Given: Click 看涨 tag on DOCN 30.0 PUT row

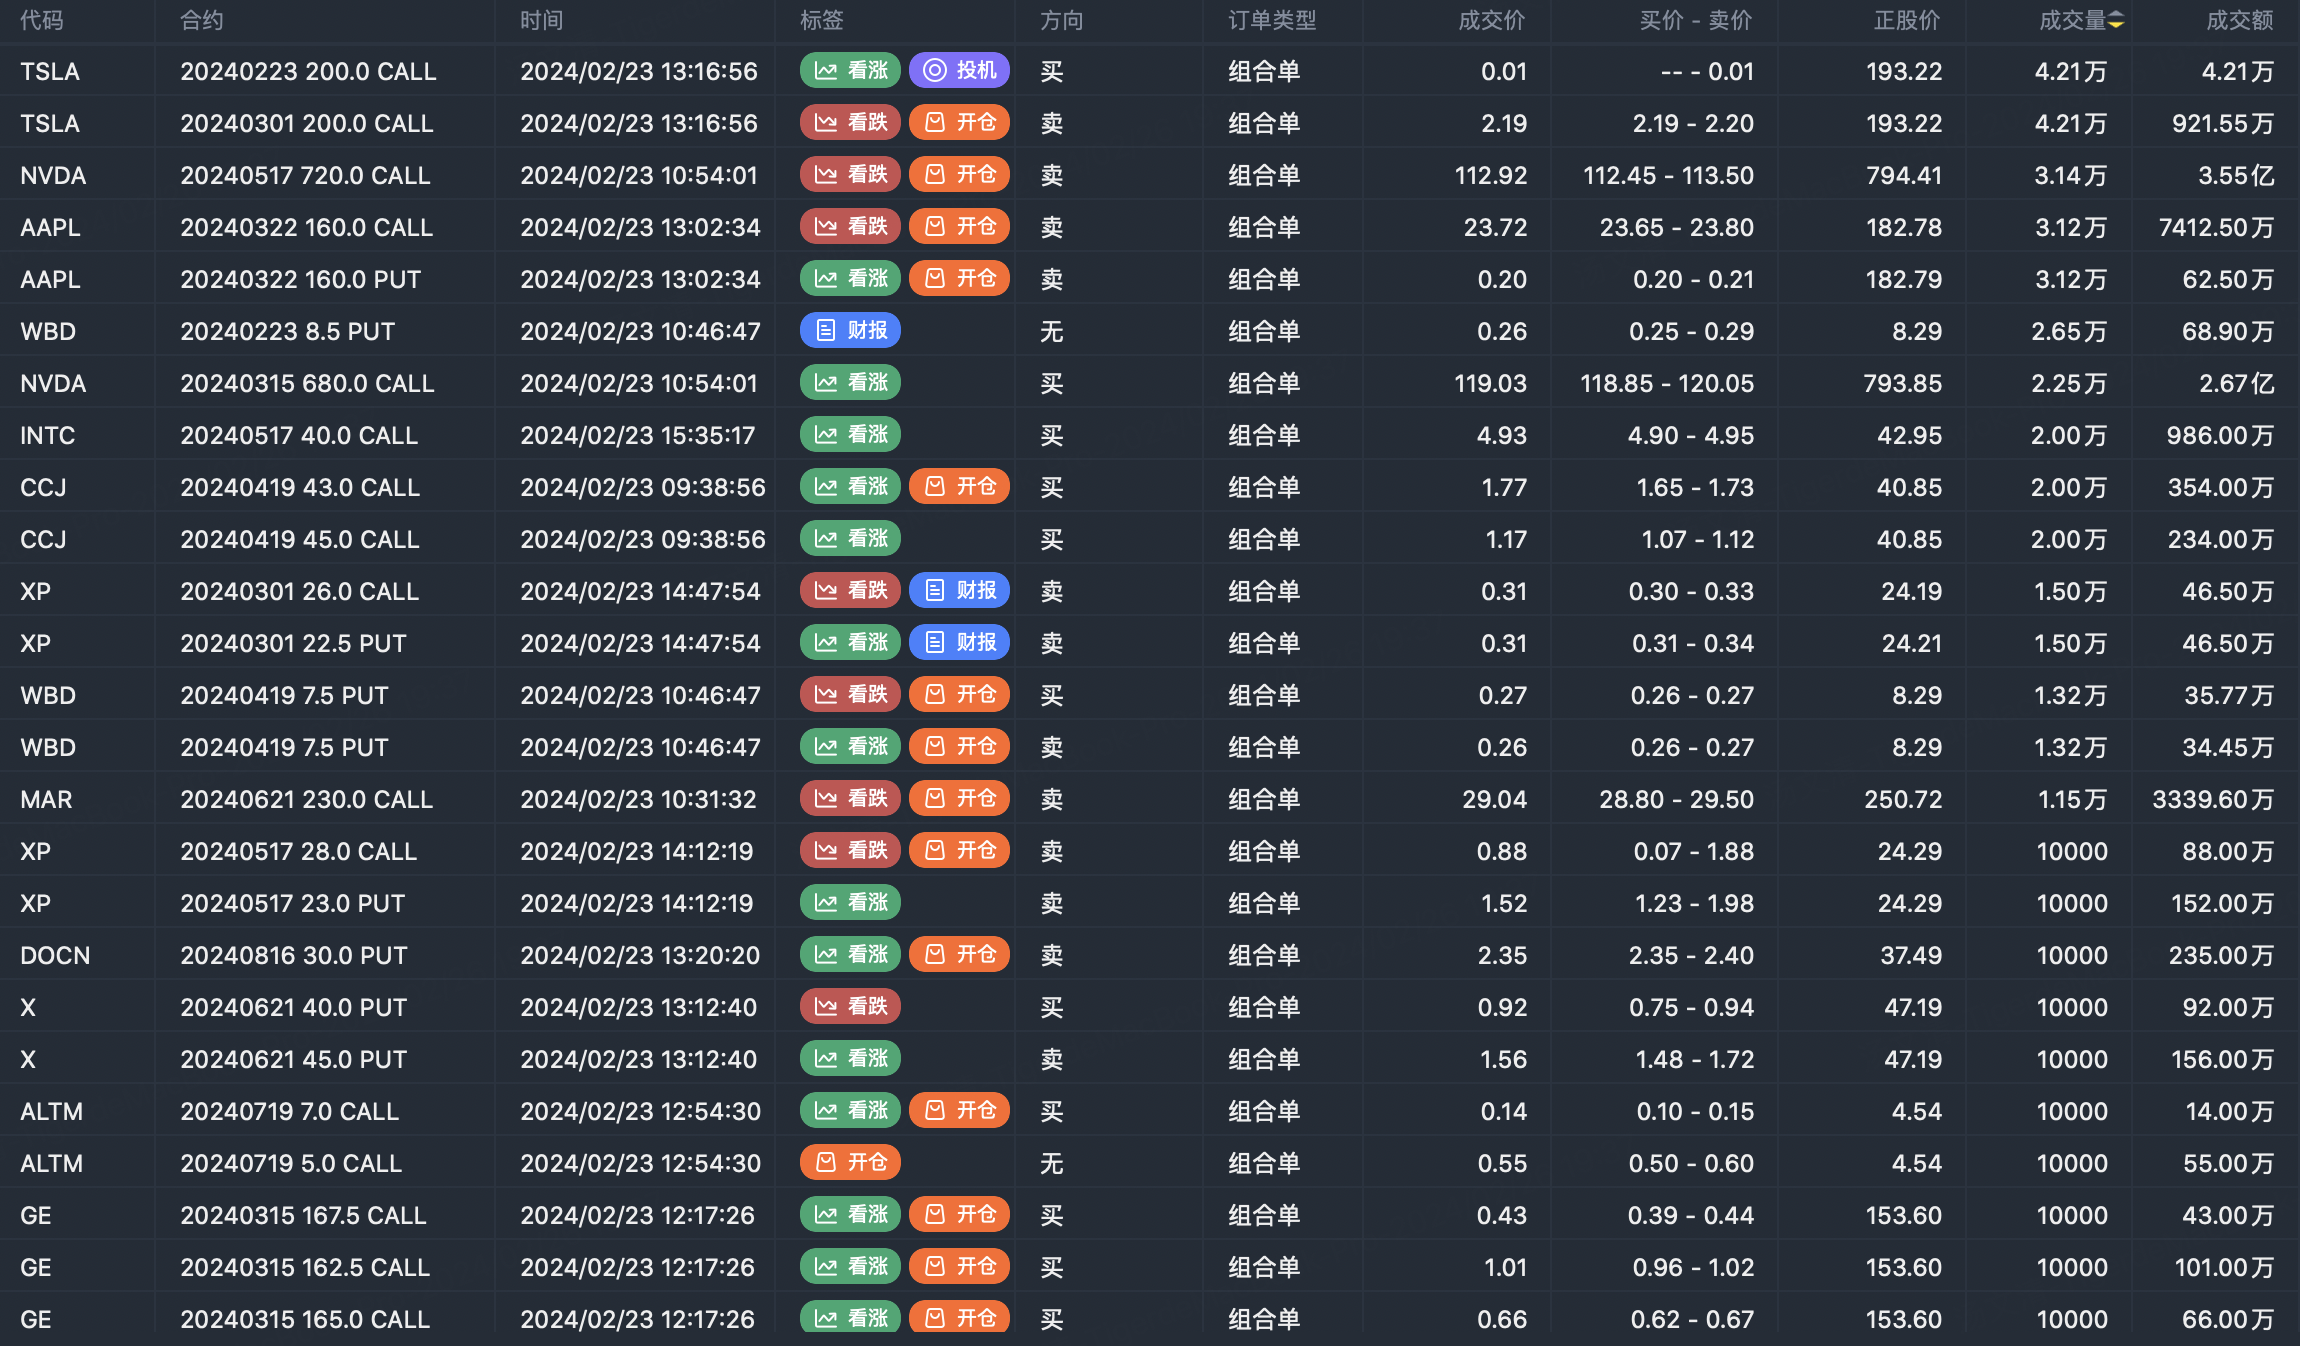Looking at the screenshot, I should [x=850, y=954].
